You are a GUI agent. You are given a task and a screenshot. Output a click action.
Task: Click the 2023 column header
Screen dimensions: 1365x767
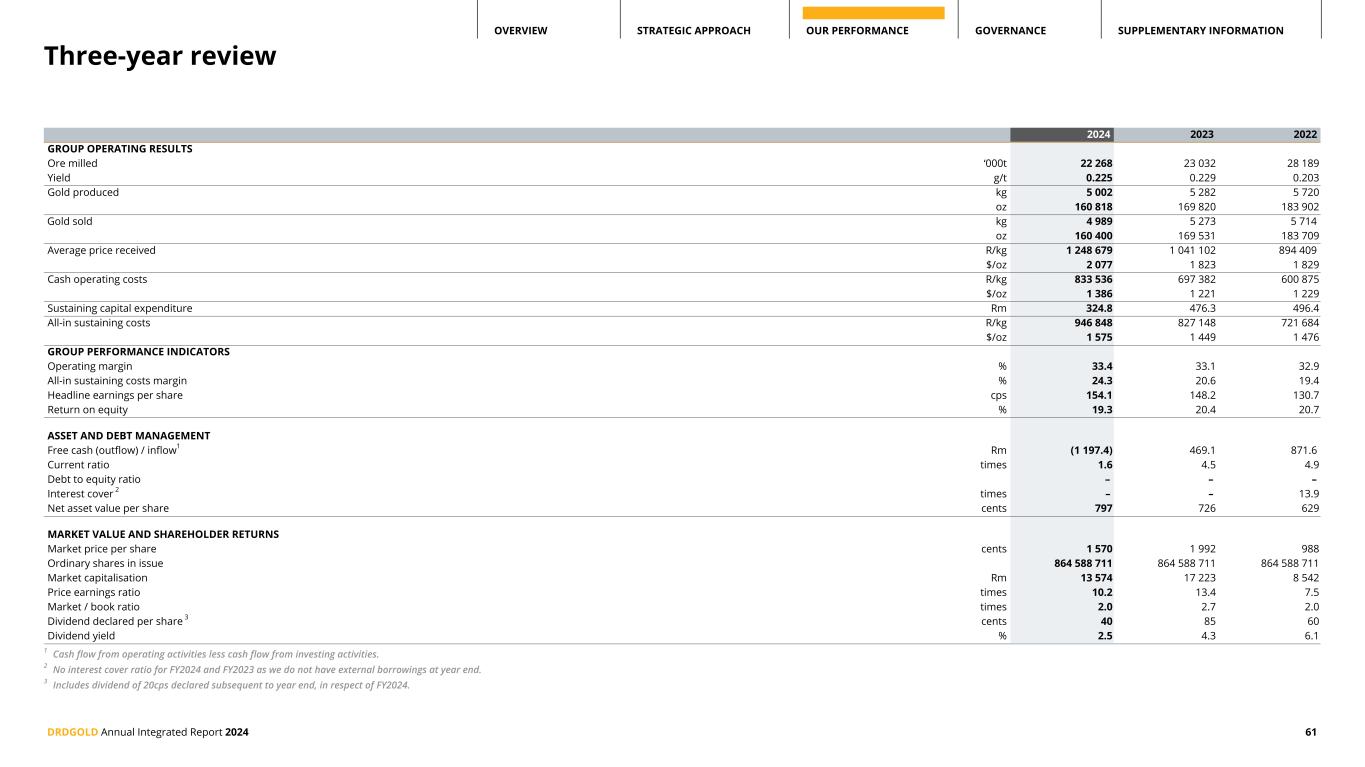(1201, 135)
